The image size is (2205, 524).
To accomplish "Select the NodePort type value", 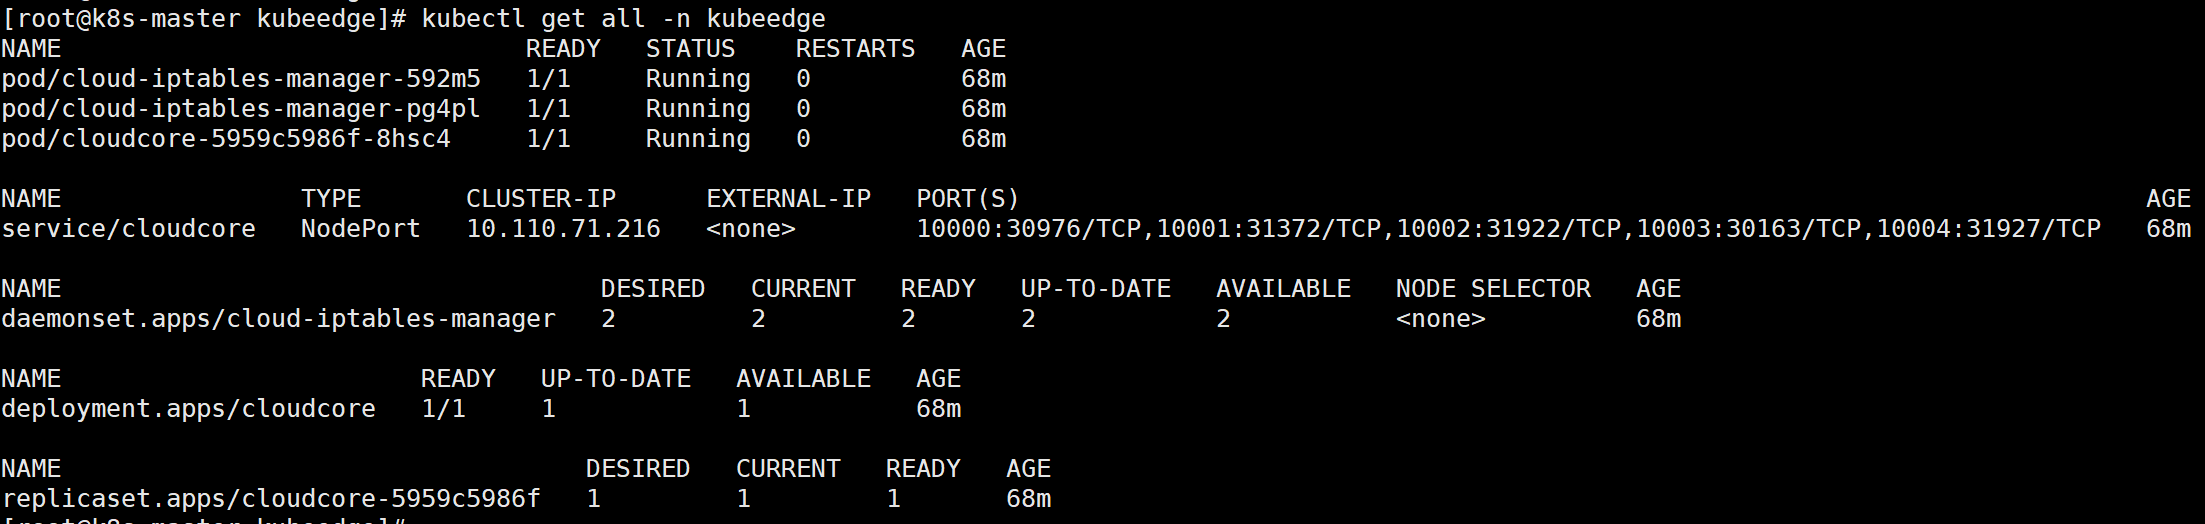I will 360,229.
